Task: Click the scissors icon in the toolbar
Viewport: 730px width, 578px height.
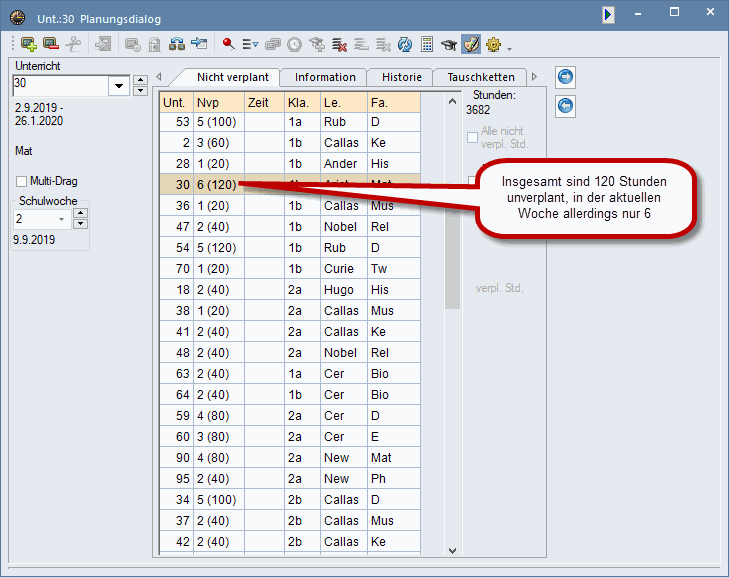Action: click(73, 44)
